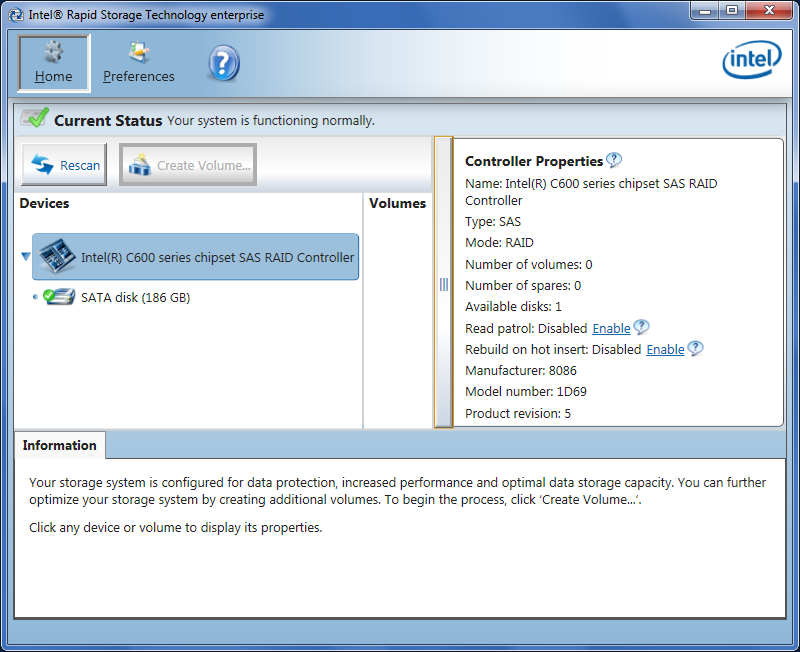The height and width of the screenshot is (652, 800).
Task: Click the app icon in title bar
Action: pos(16,15)
